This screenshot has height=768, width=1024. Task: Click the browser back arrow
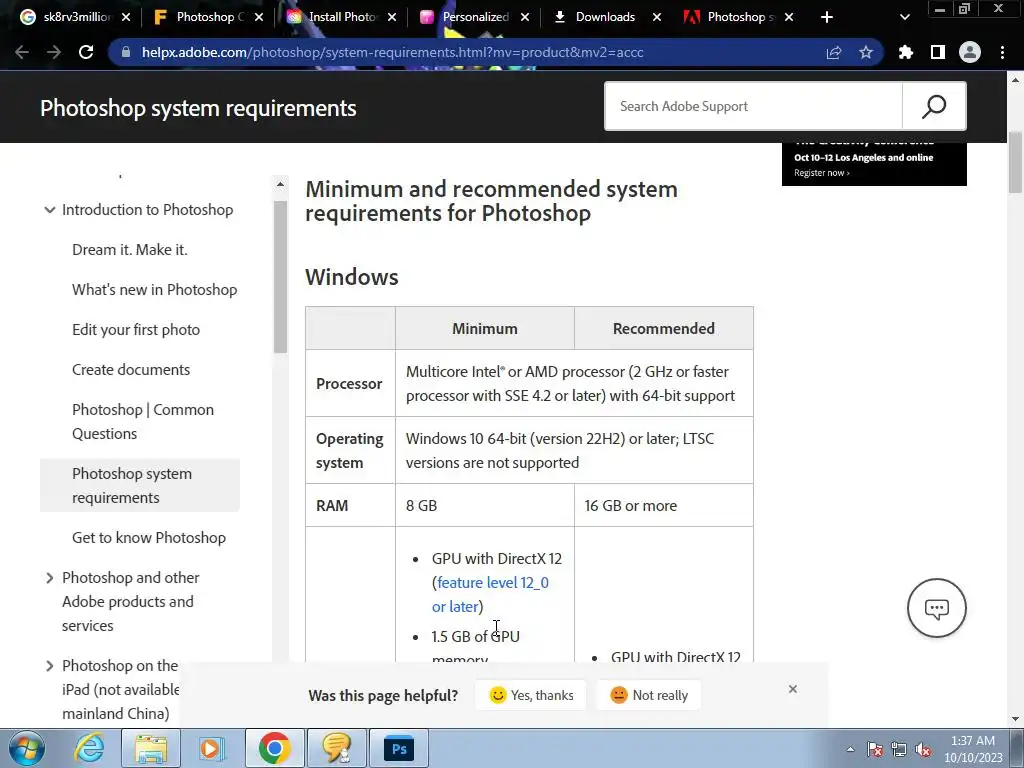22,52
